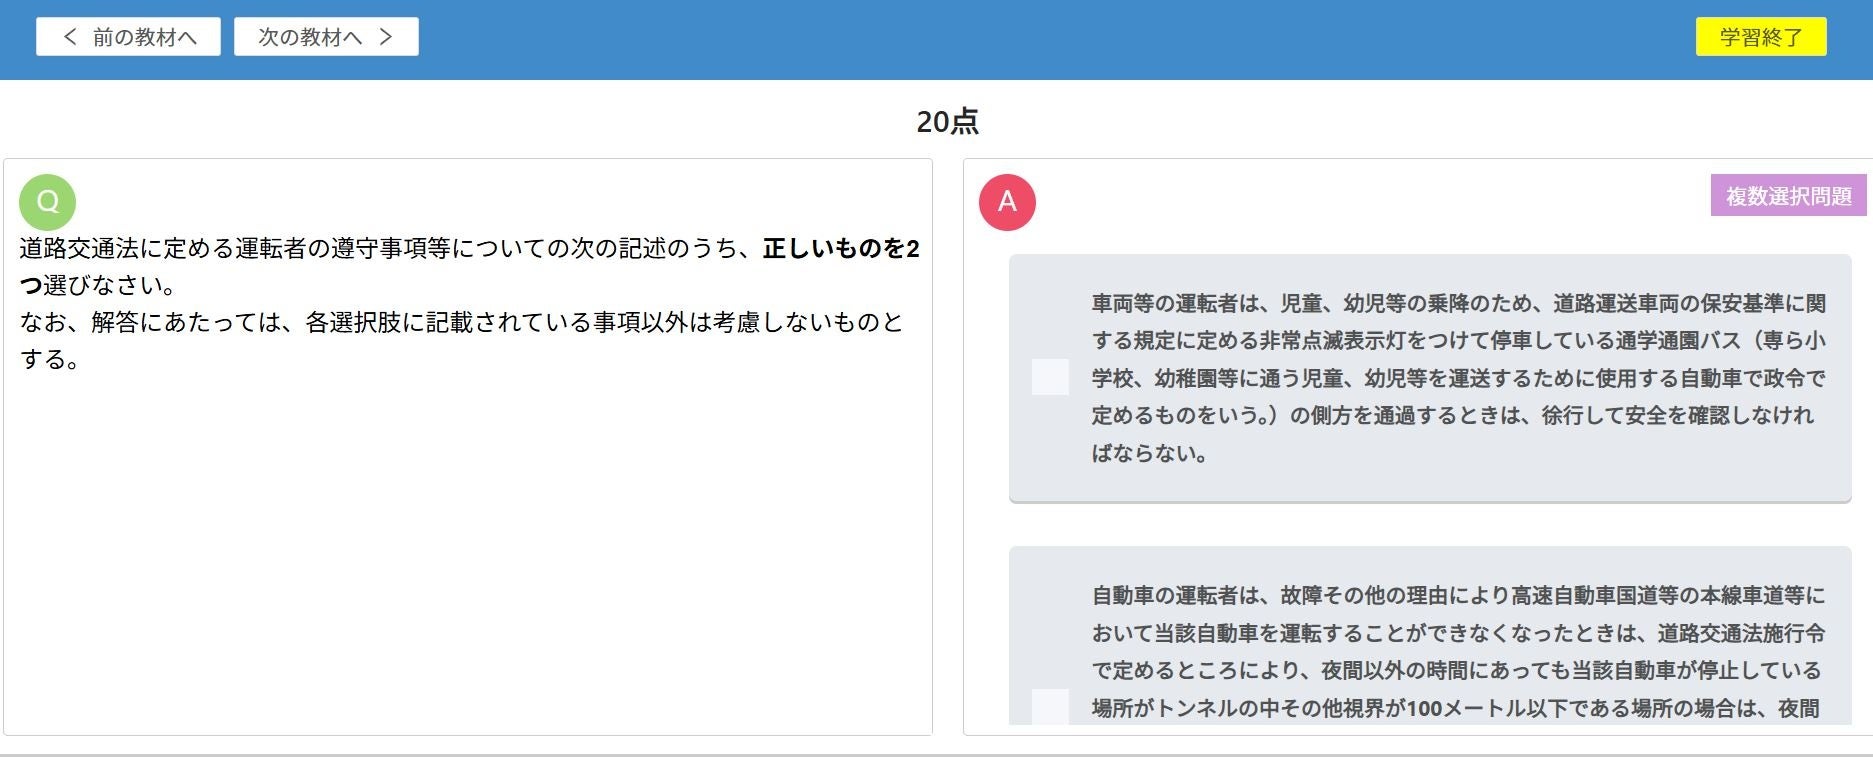Image resolution: width=1873 pixels, height=757 pixels.
Task: Click the purple 複数選択問題 badge
Action: tap(1788, 196)
